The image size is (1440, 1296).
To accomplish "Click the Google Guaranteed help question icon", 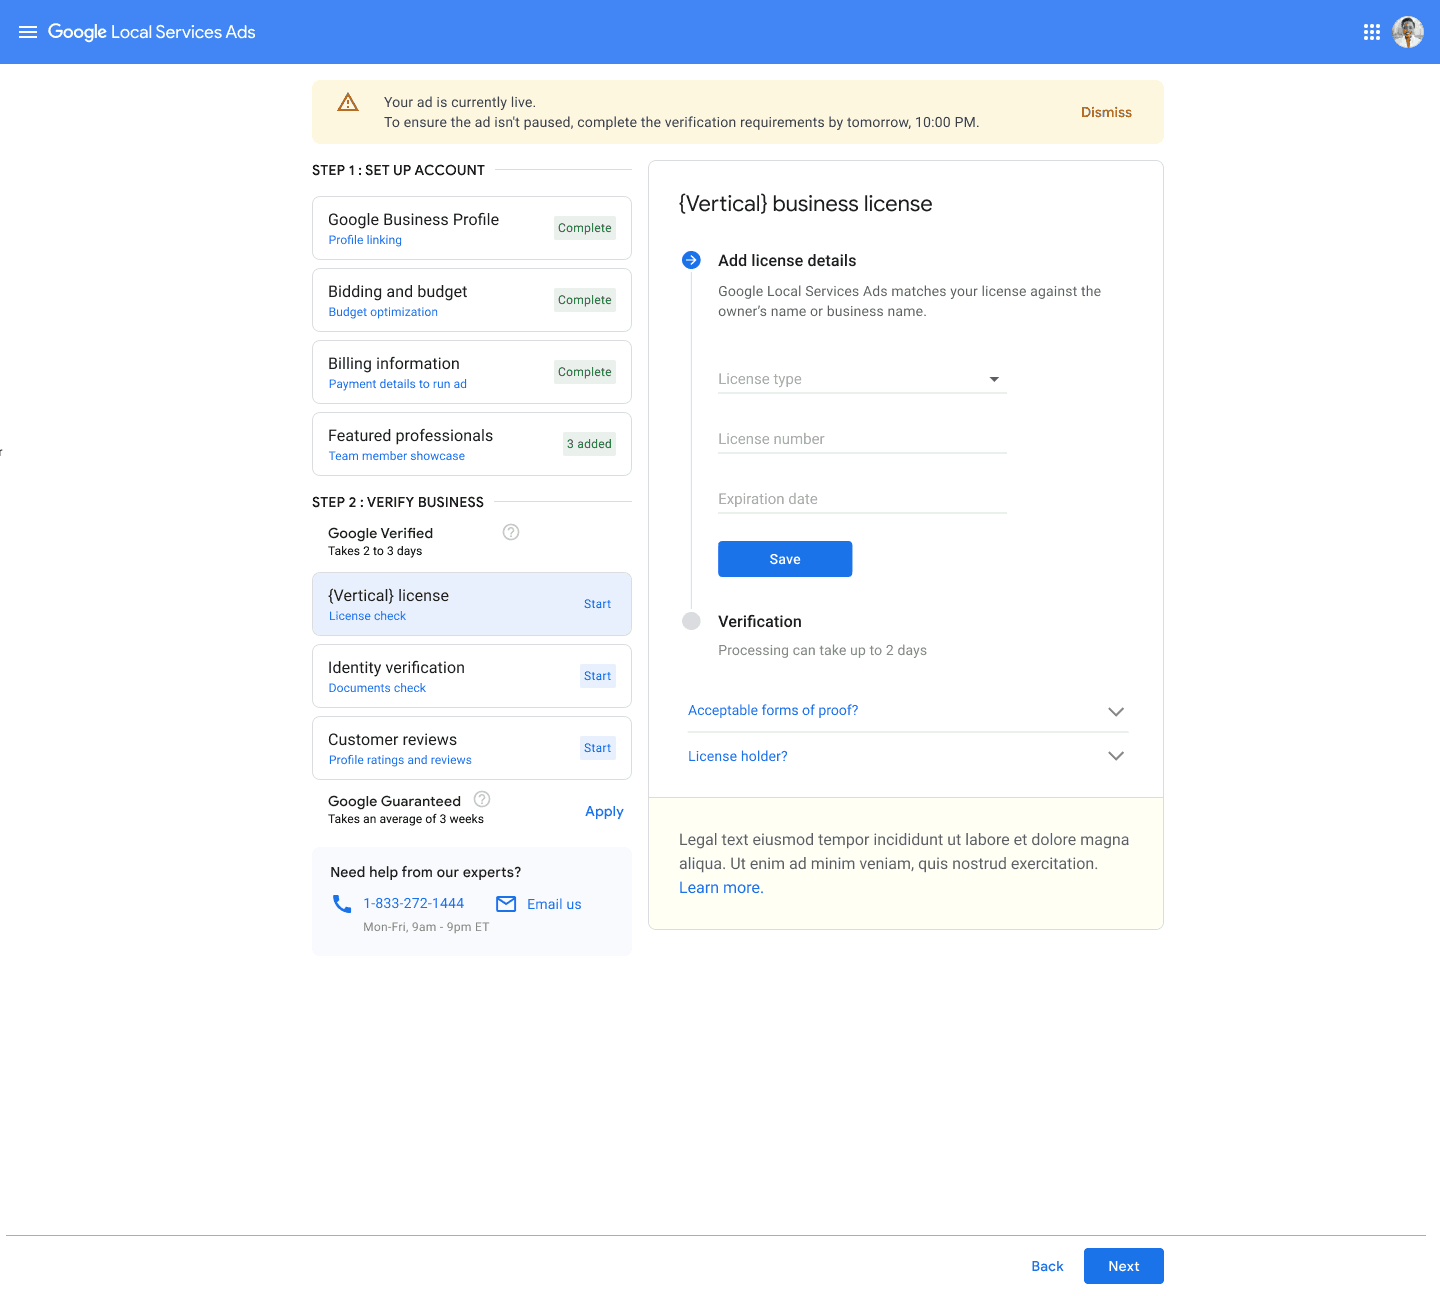I will point(482,799).
